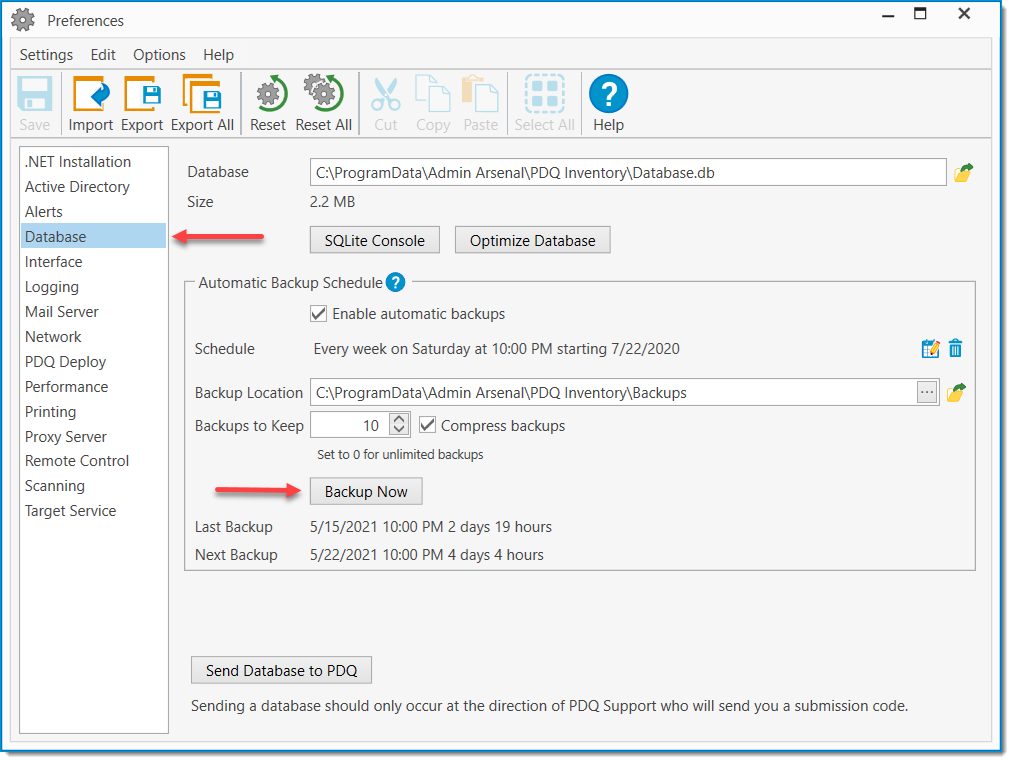Open Help from the toolbar
Screen dimensions: 1012x762
point(608,103)
